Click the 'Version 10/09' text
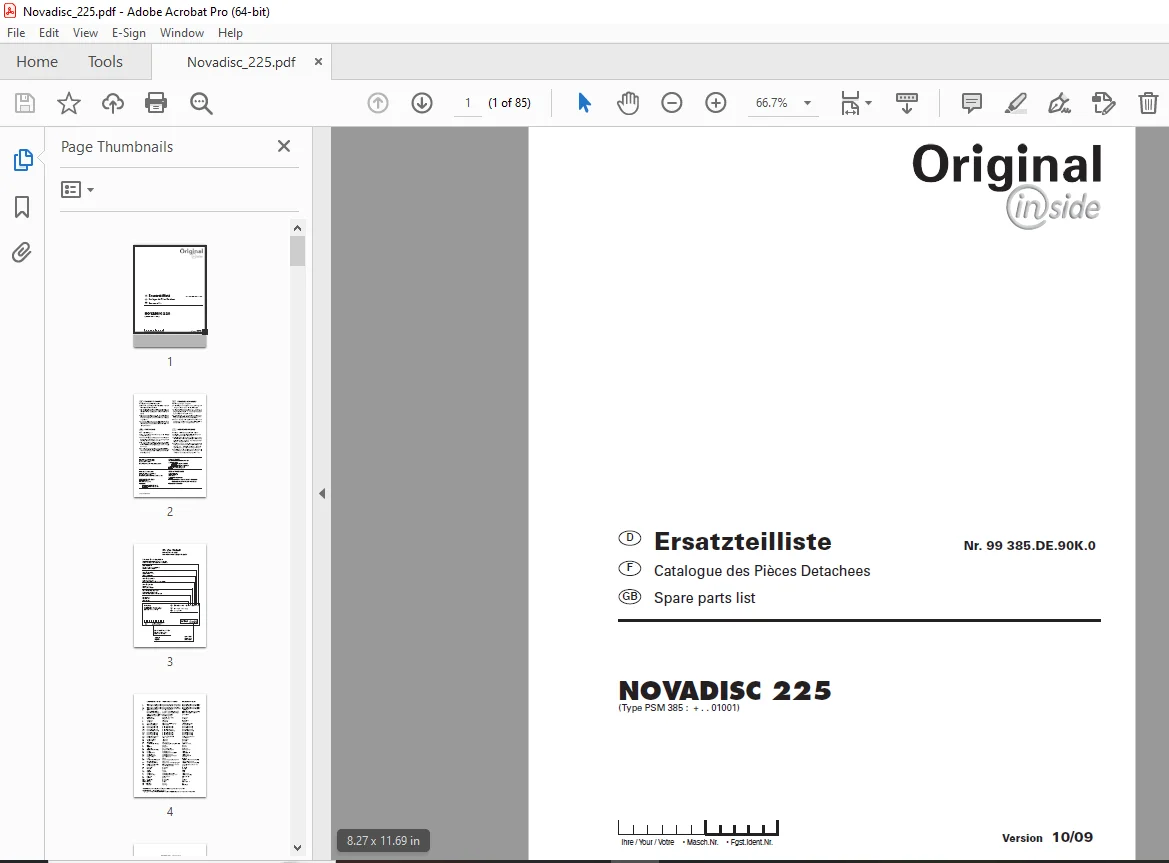1169x863 pixels. pos(1047,837)
